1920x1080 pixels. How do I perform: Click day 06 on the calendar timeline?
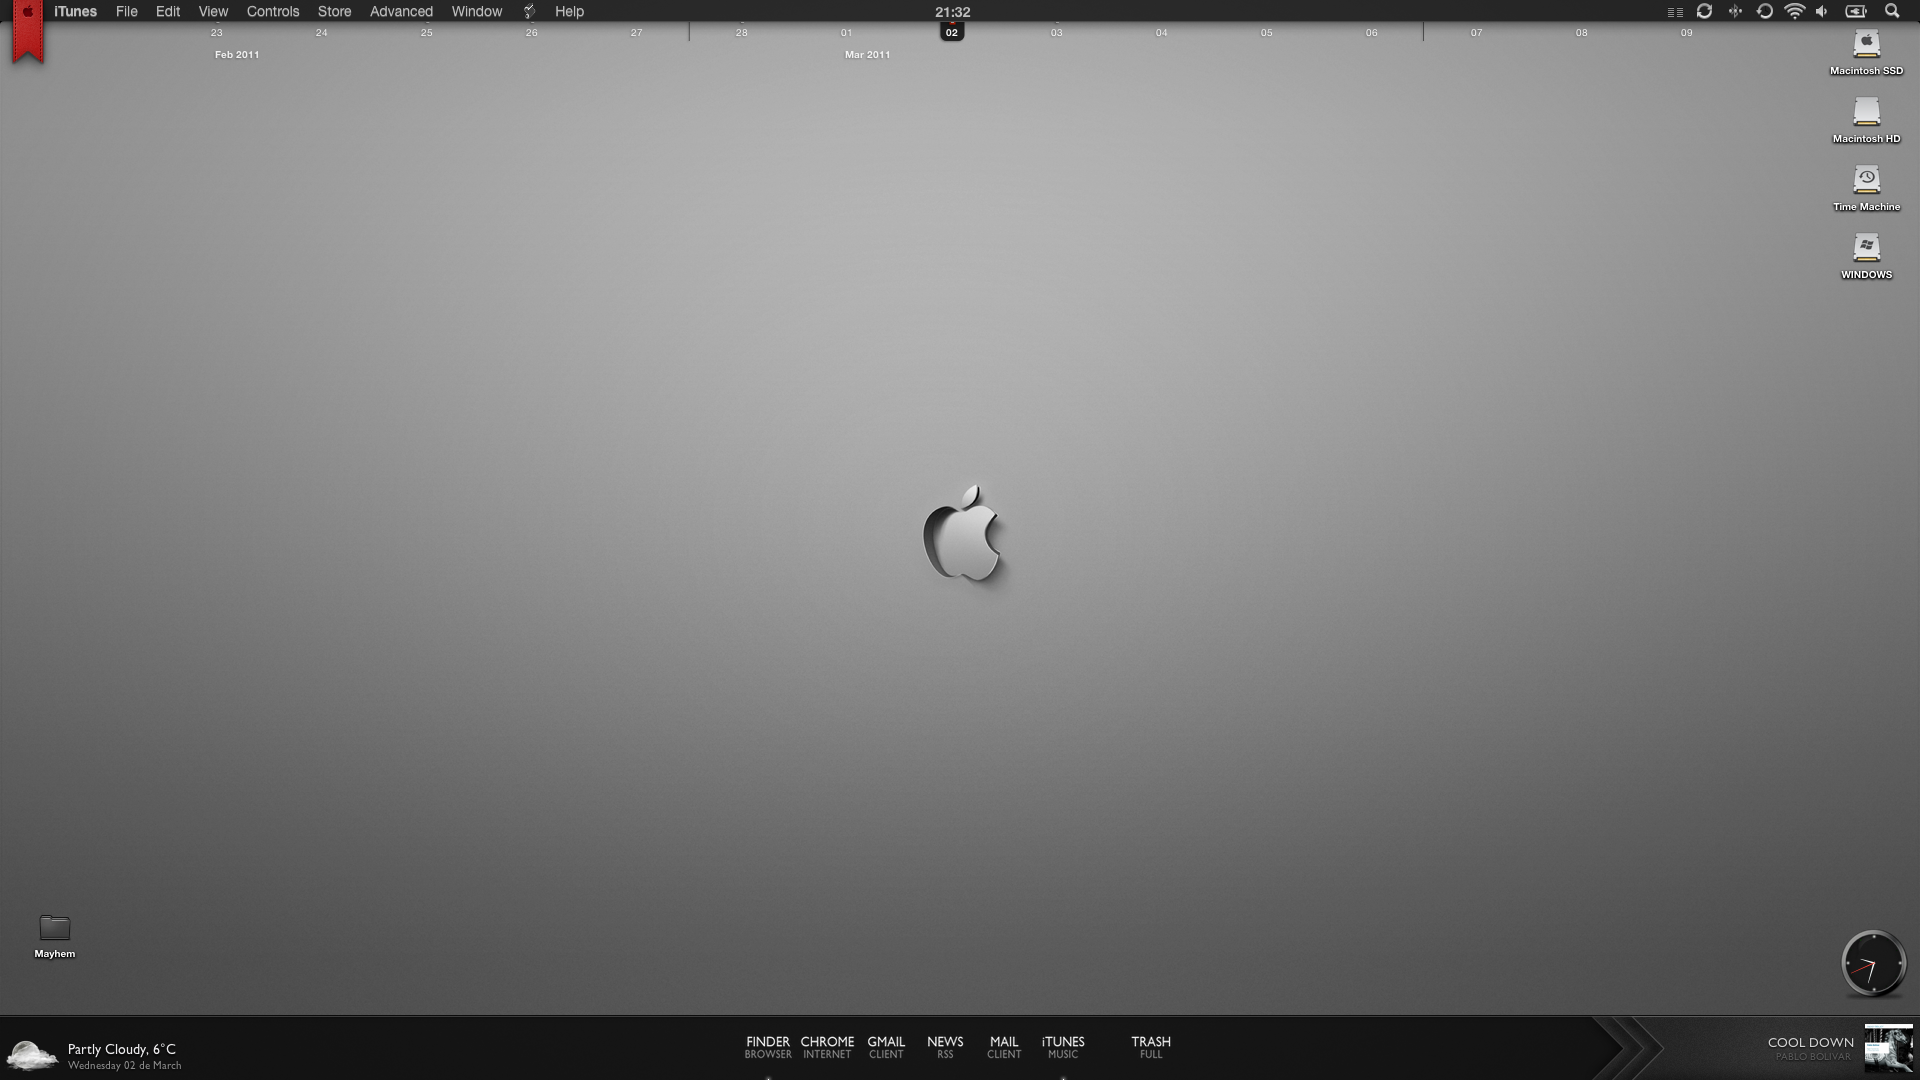point(1371,33)
